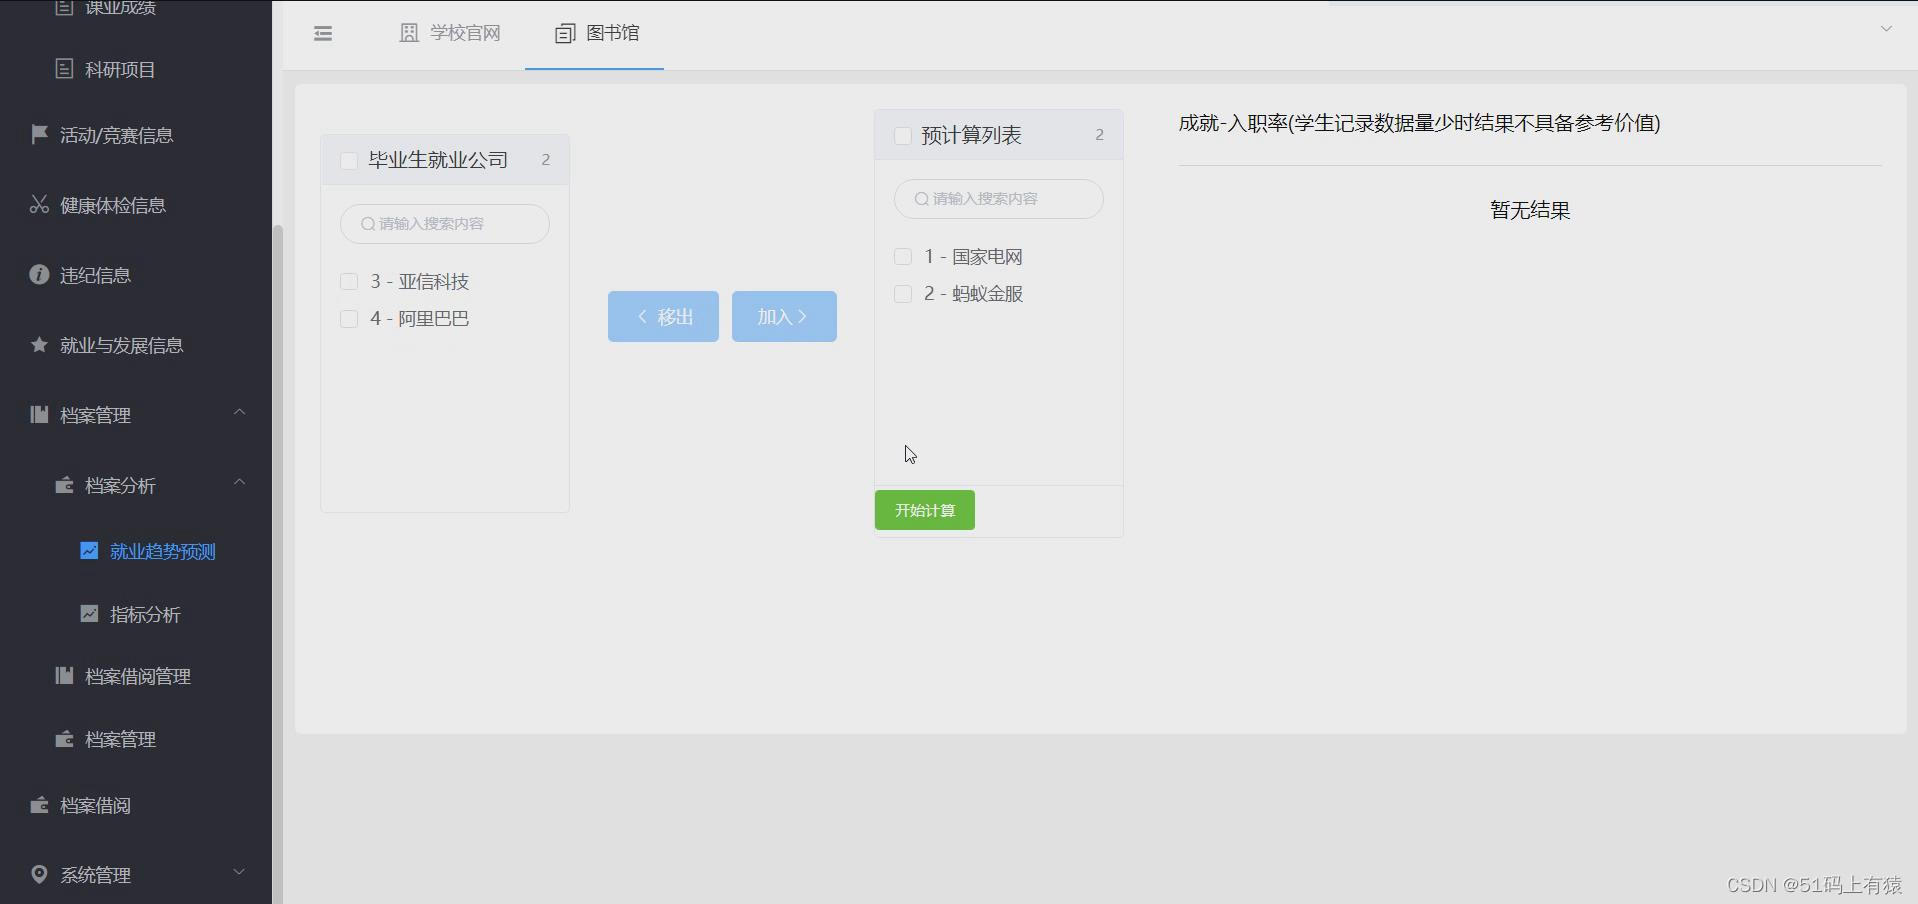Select the 健康体检信息 sidebar icon
The image size is (1918, 904).
pos(38,204)
